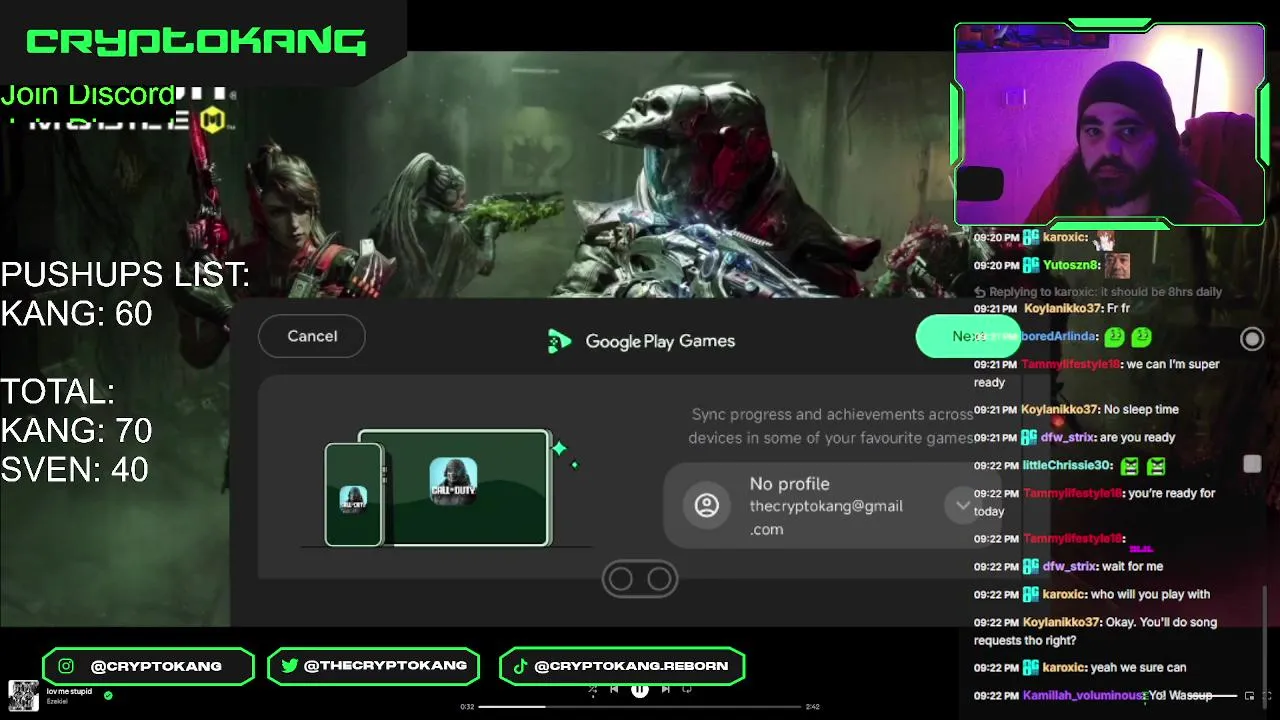
Task: Click karoxic's anime emote in chat
Action: 1105,239
